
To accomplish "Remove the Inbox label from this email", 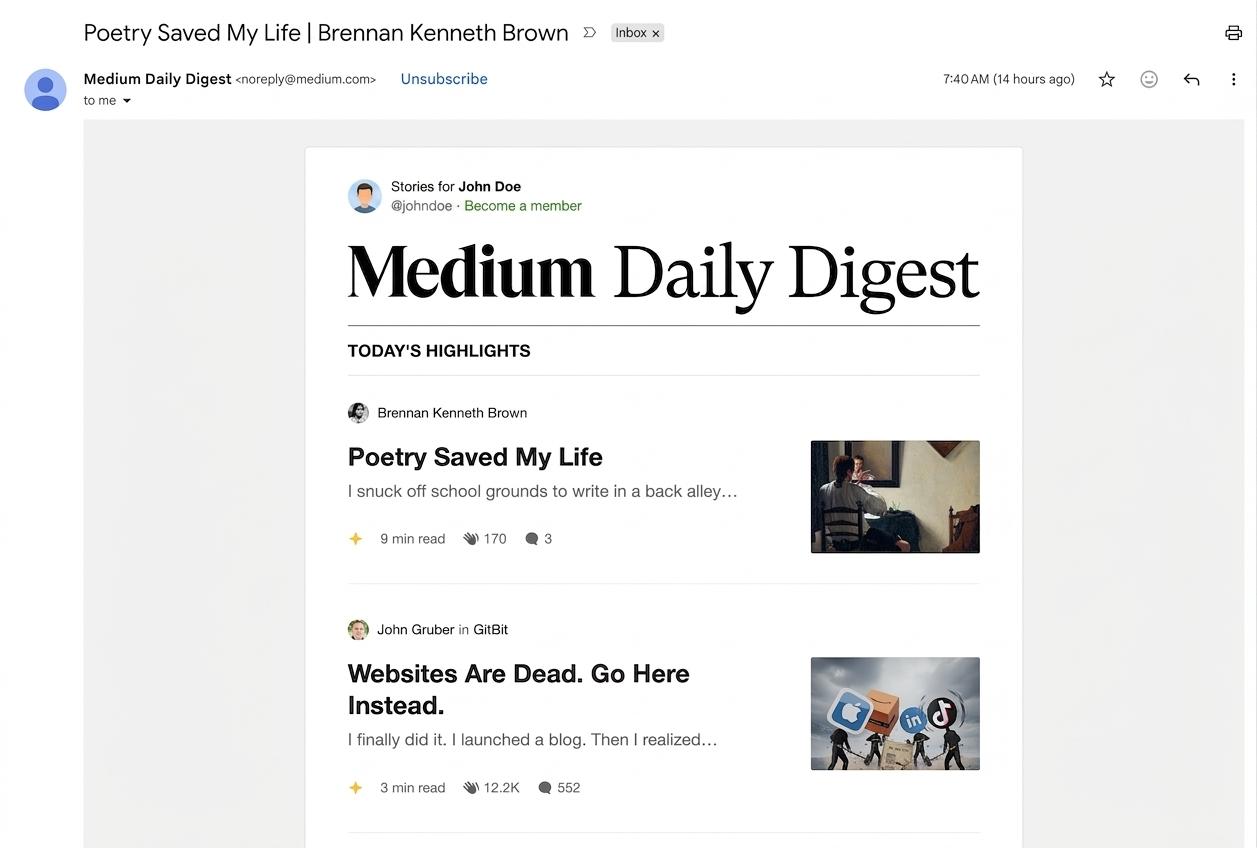I will 656,32.
